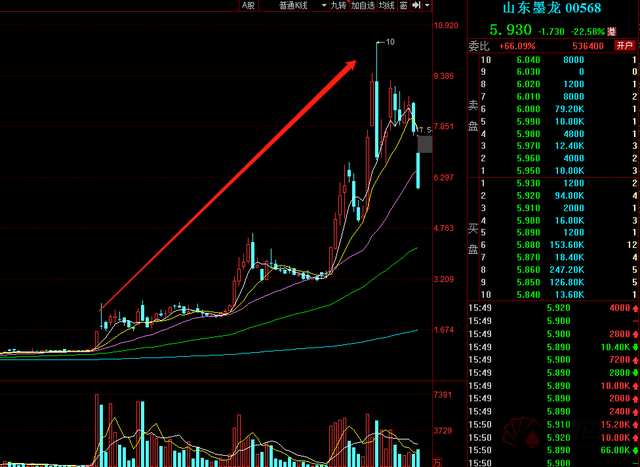The width and height of the screenshot is (640, 467).
Task: Open the A股 market selector
Action: click(249, 6)
